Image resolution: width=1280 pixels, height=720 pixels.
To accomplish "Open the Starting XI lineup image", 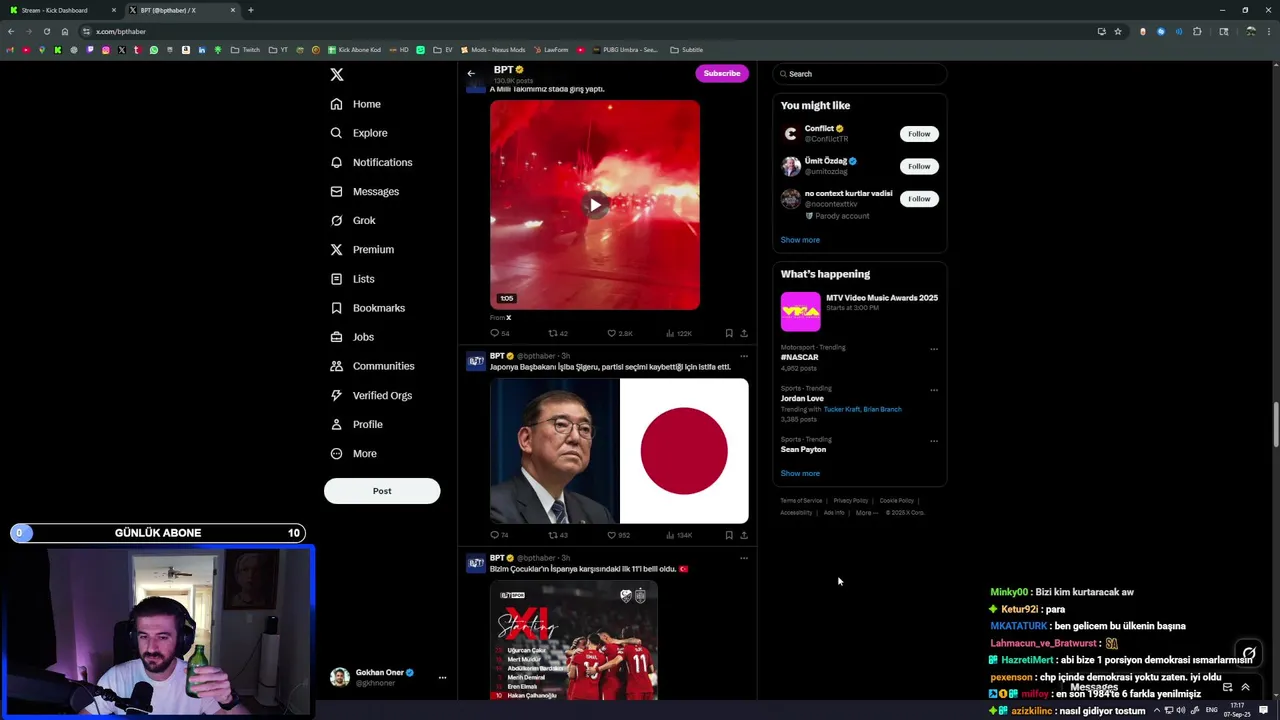I will [574, 642].
